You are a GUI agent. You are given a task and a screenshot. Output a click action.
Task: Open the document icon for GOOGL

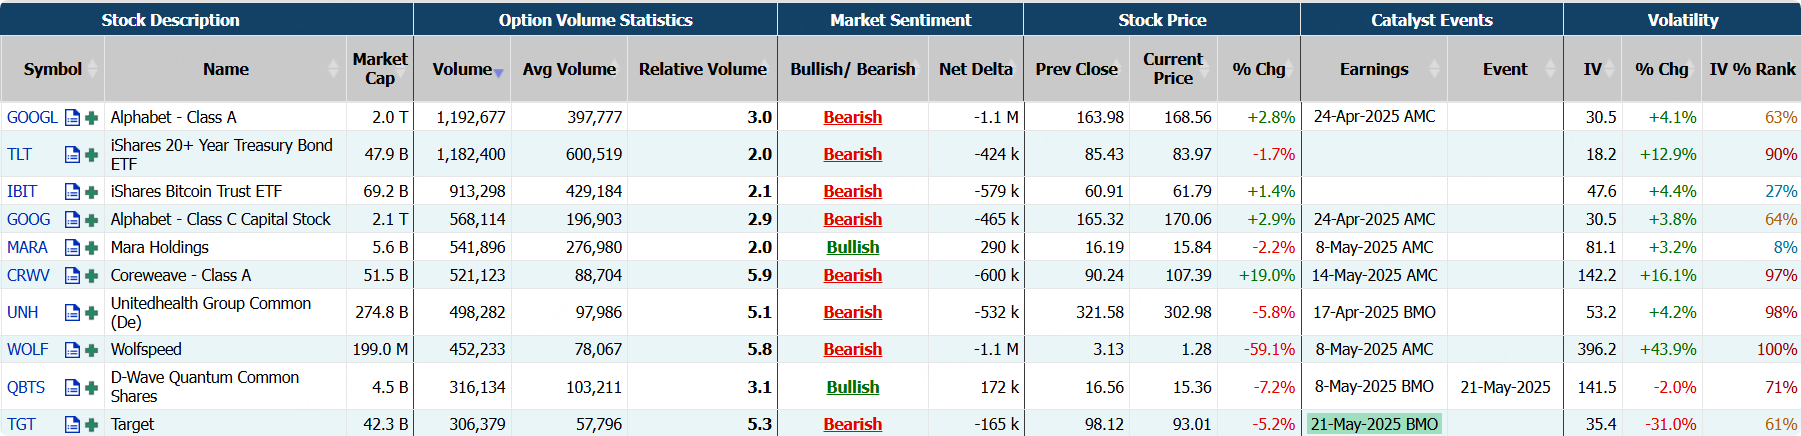click(x=72, y=118)
